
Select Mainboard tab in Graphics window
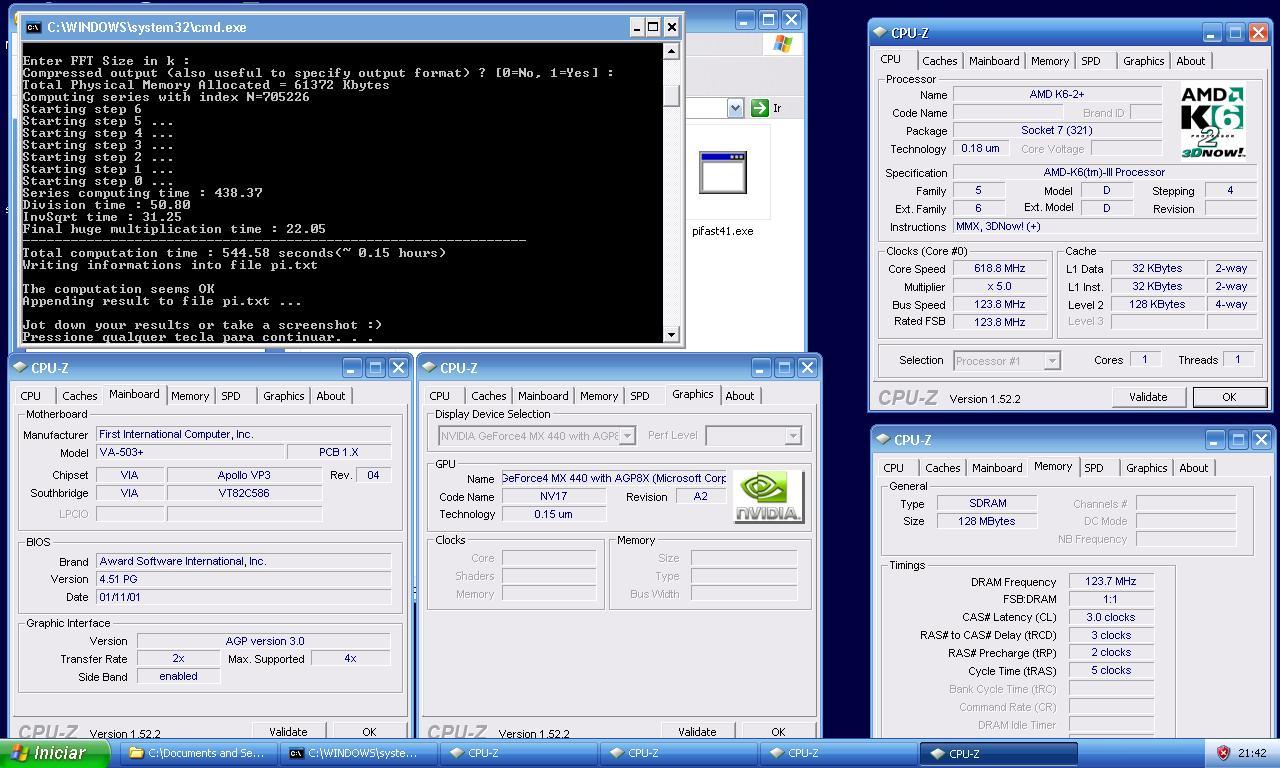pyautogui.click(x=543, y=396)
